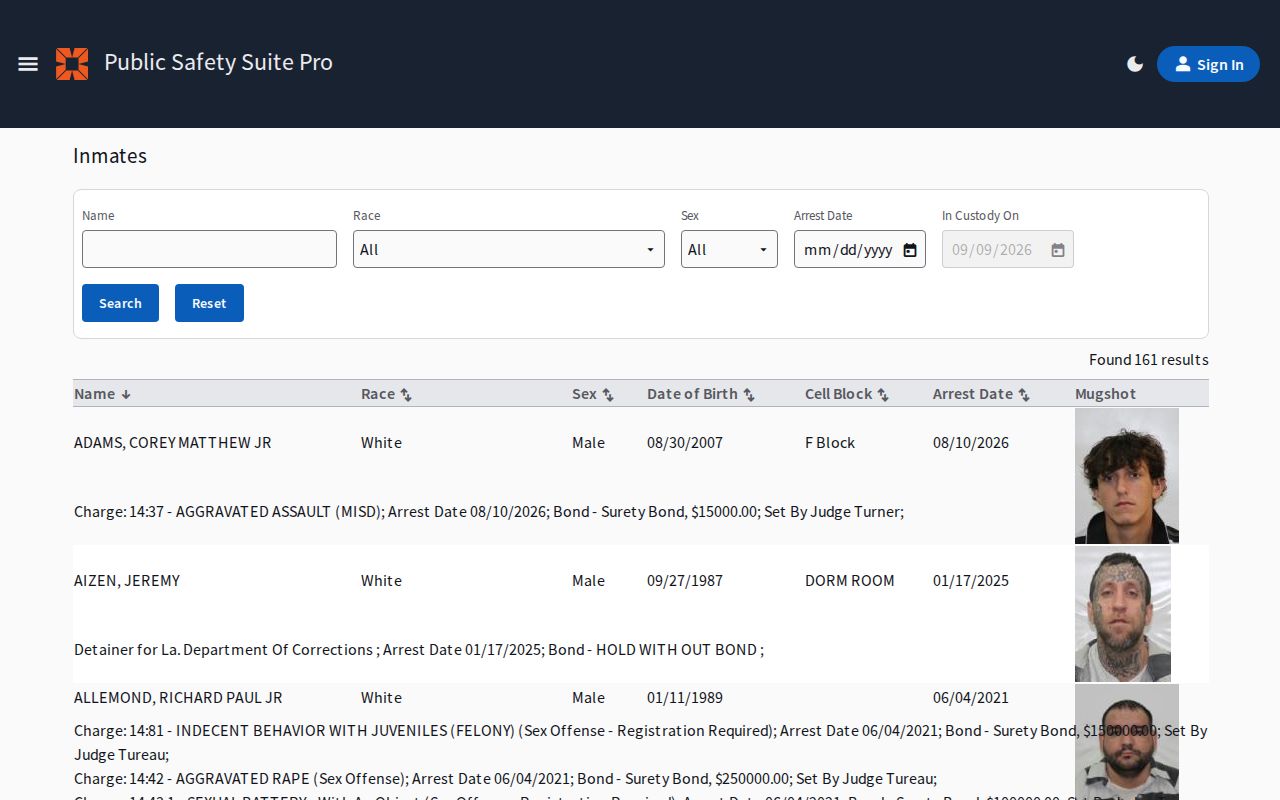This screenshot has width=1280, height=800.
Task: Open the Race dropdown
Action: click(x=509, y=249)
